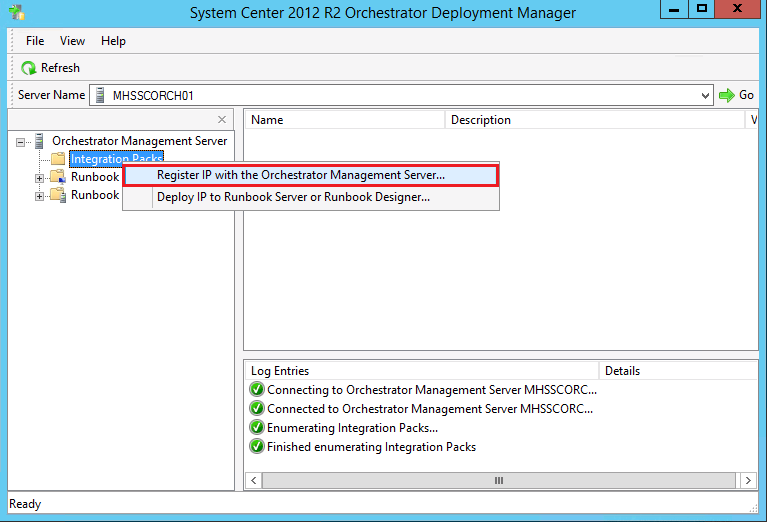Click the log scrollbar right arrow

[748, 480]
